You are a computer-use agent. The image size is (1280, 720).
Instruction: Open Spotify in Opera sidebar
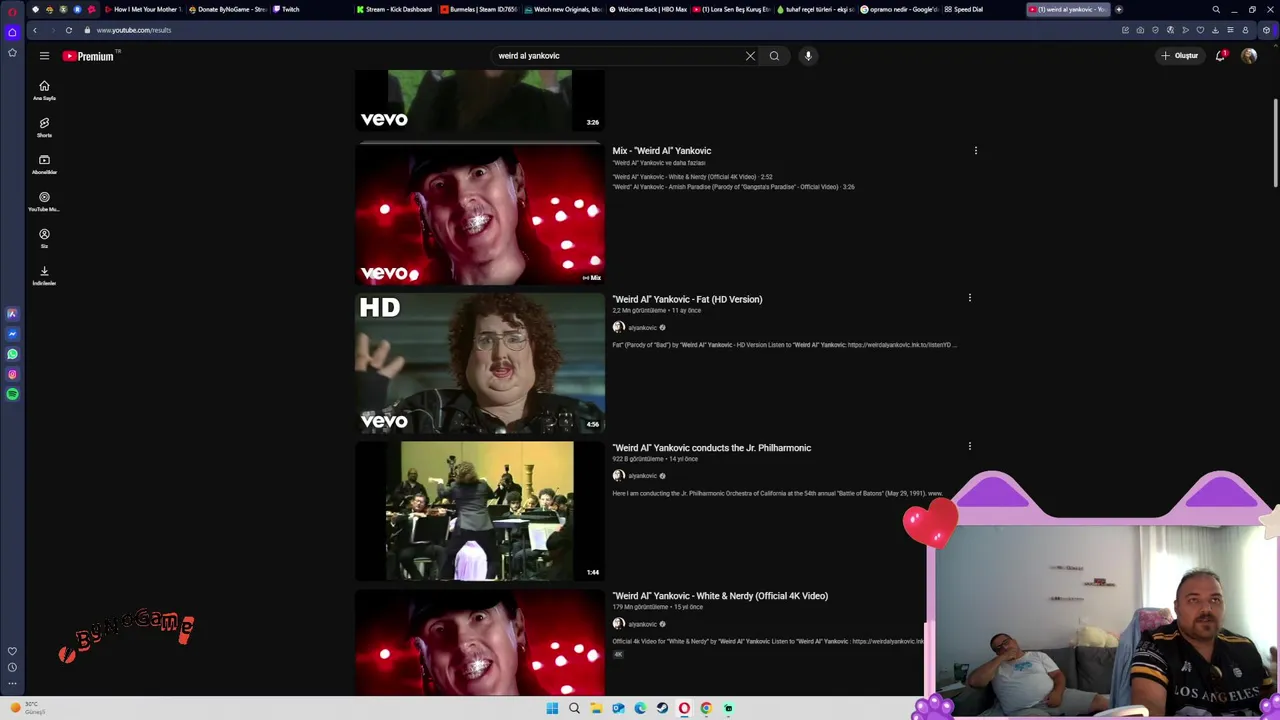tap(12, 394)
